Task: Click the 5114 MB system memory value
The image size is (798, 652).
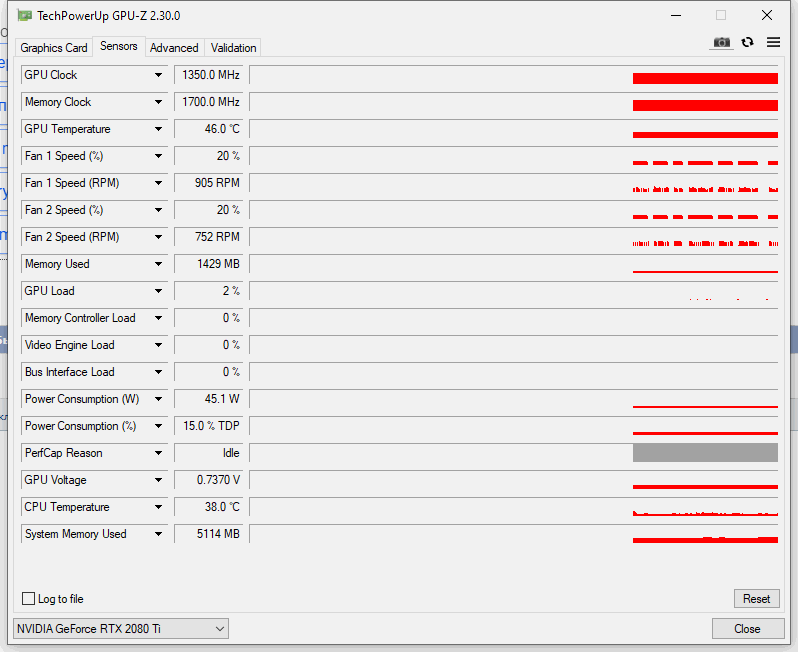Action: (209, 533)
